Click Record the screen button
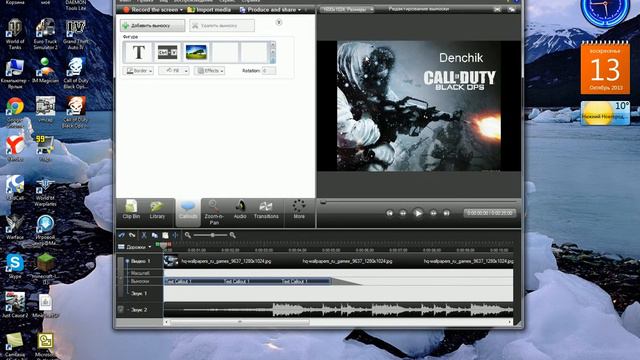640x360 pixels. point(151,9)
